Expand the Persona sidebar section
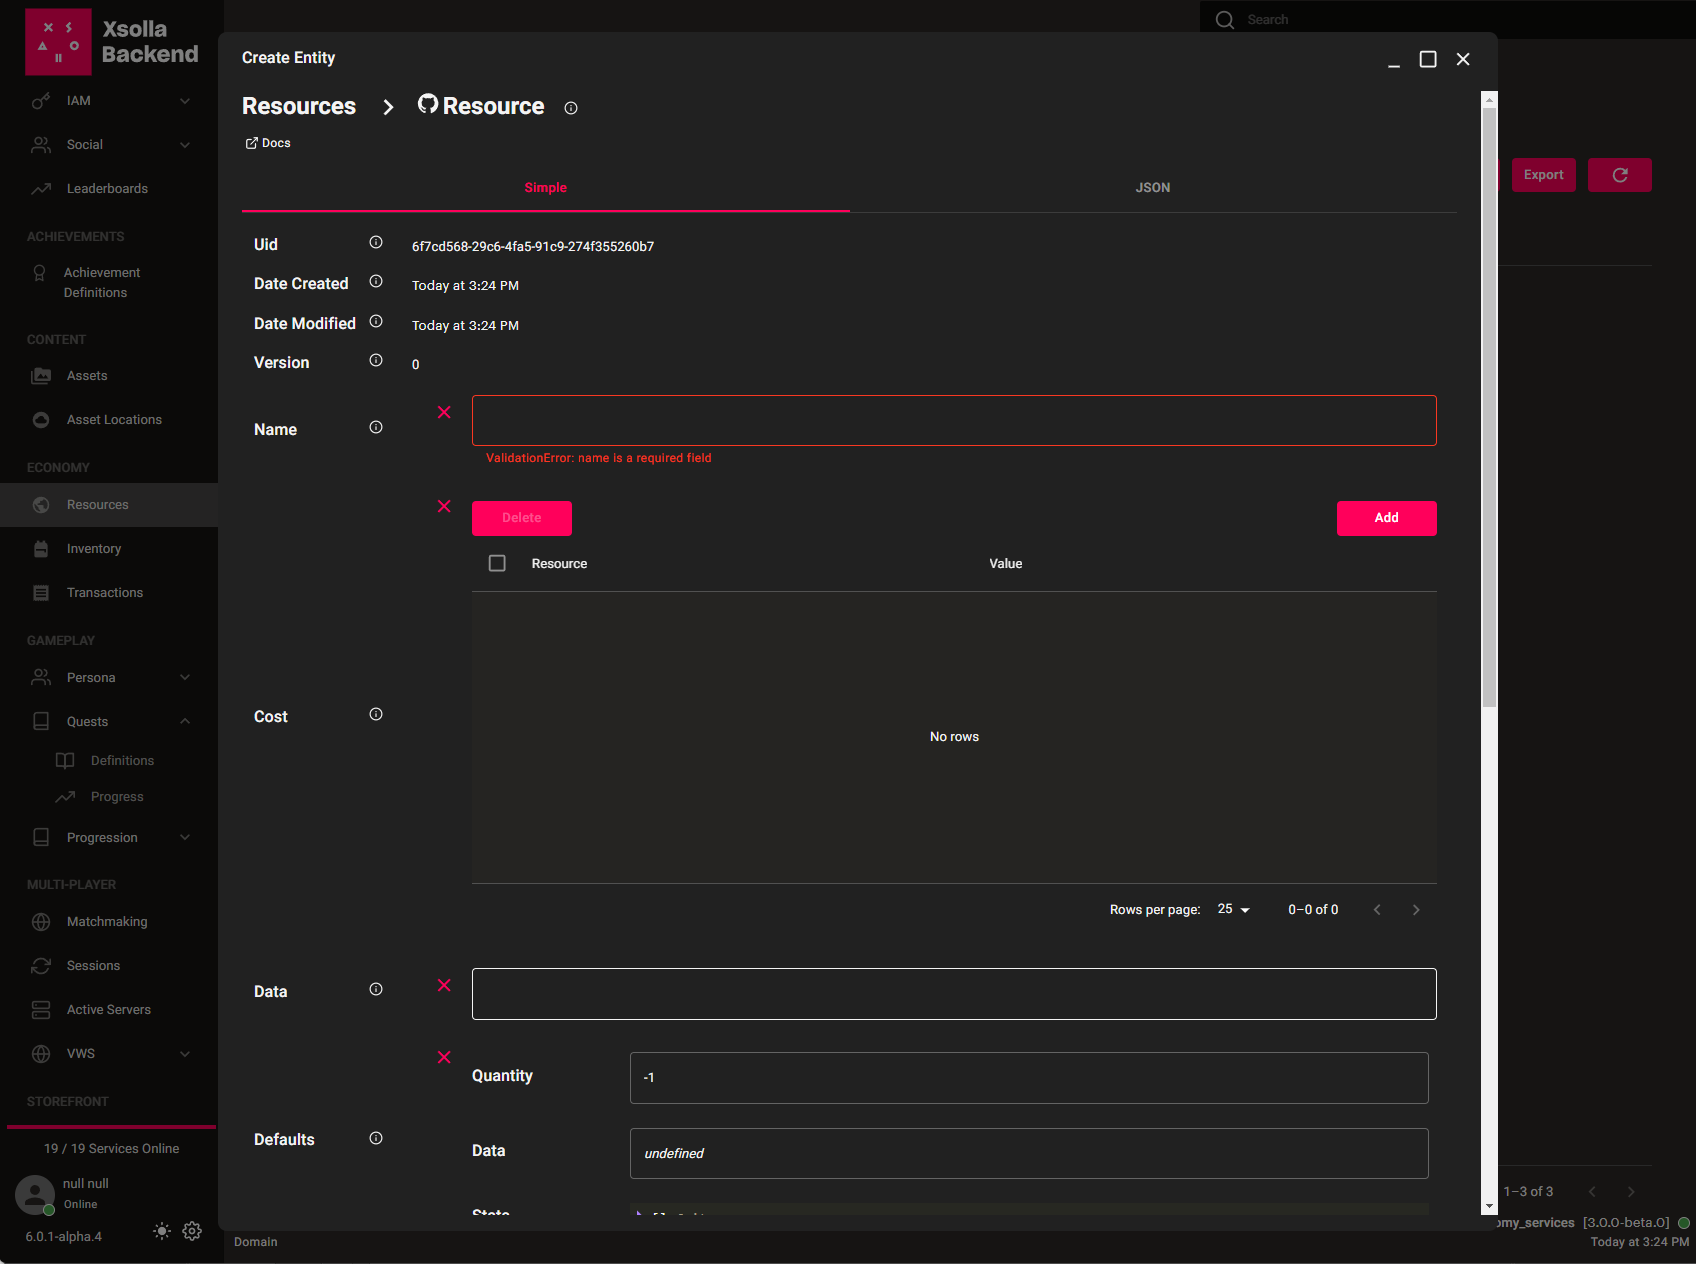This screenshot has width=1696, height=1264. 185,678
